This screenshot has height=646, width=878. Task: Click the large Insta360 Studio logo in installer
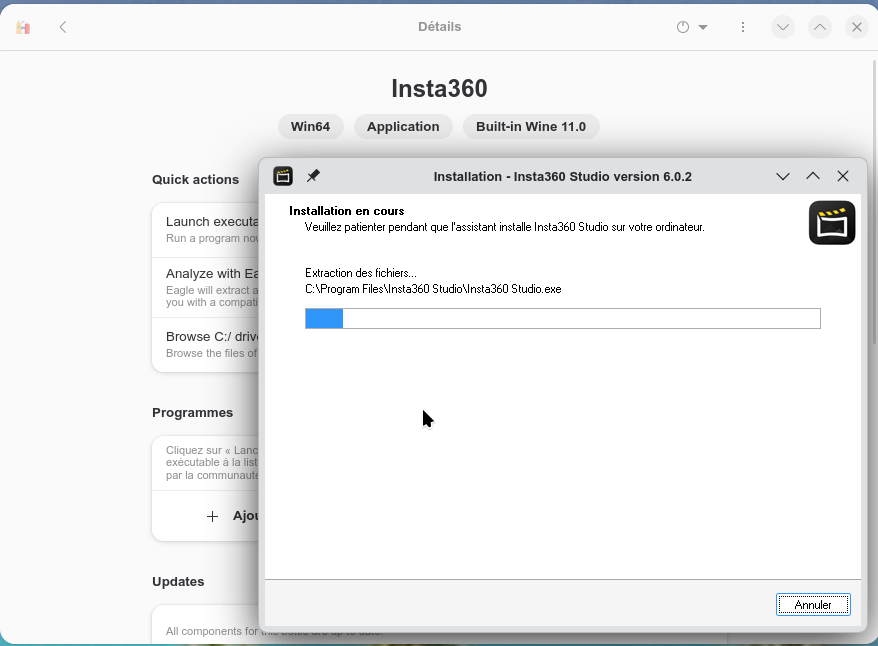pyautogui.click(x=832, y=223)
